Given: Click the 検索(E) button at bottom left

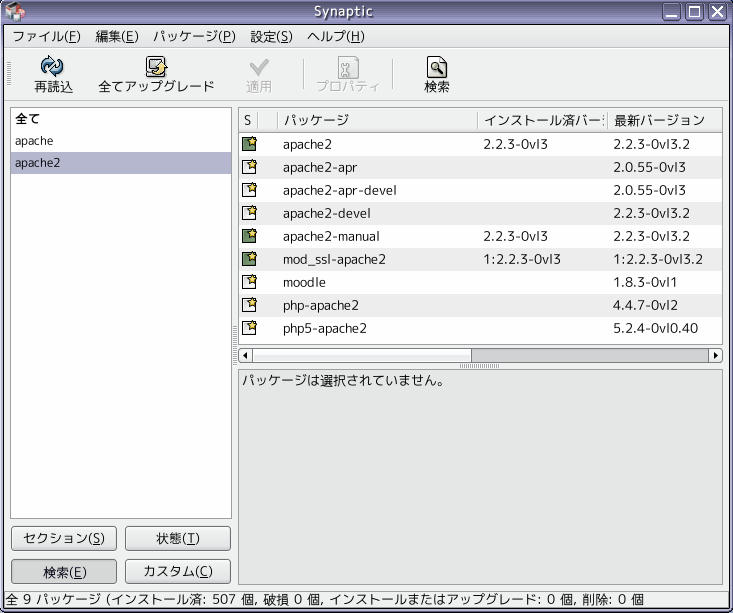Looking at the screenshot, I should pyautogui.click(x=64, y=571).
